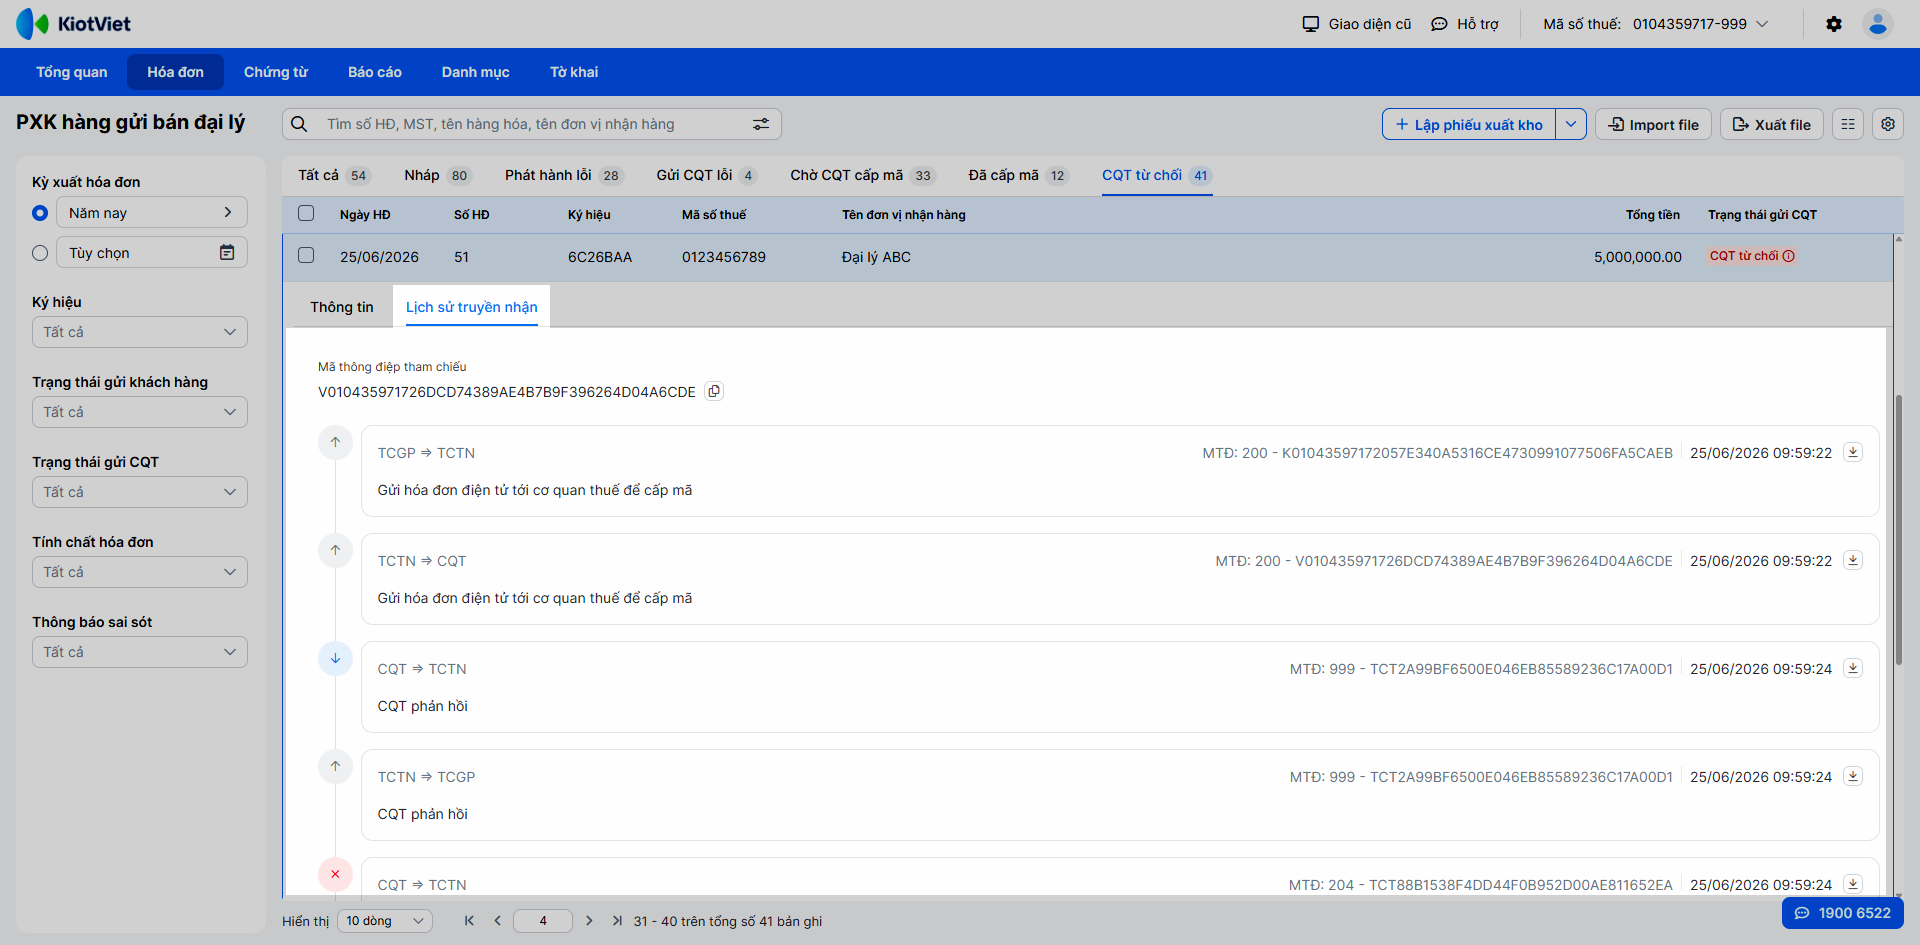Open the column list view icon button
The width and height of the screenshot is (1920, 945).
click(x=1848, y=124)
